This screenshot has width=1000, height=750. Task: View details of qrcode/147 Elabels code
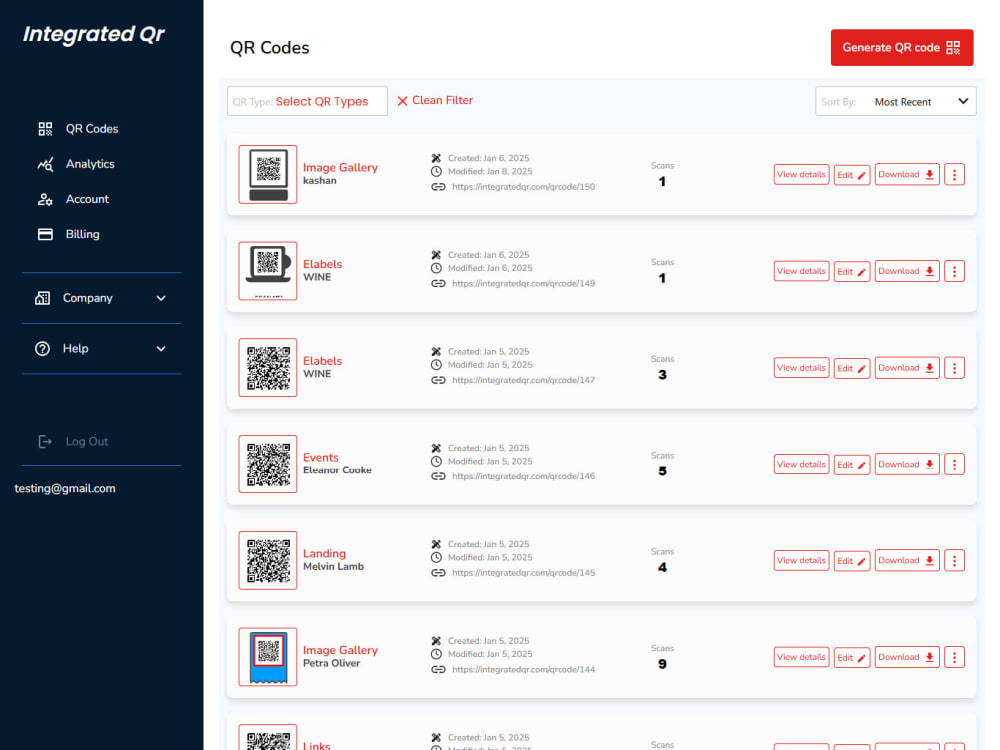point(801,368)
